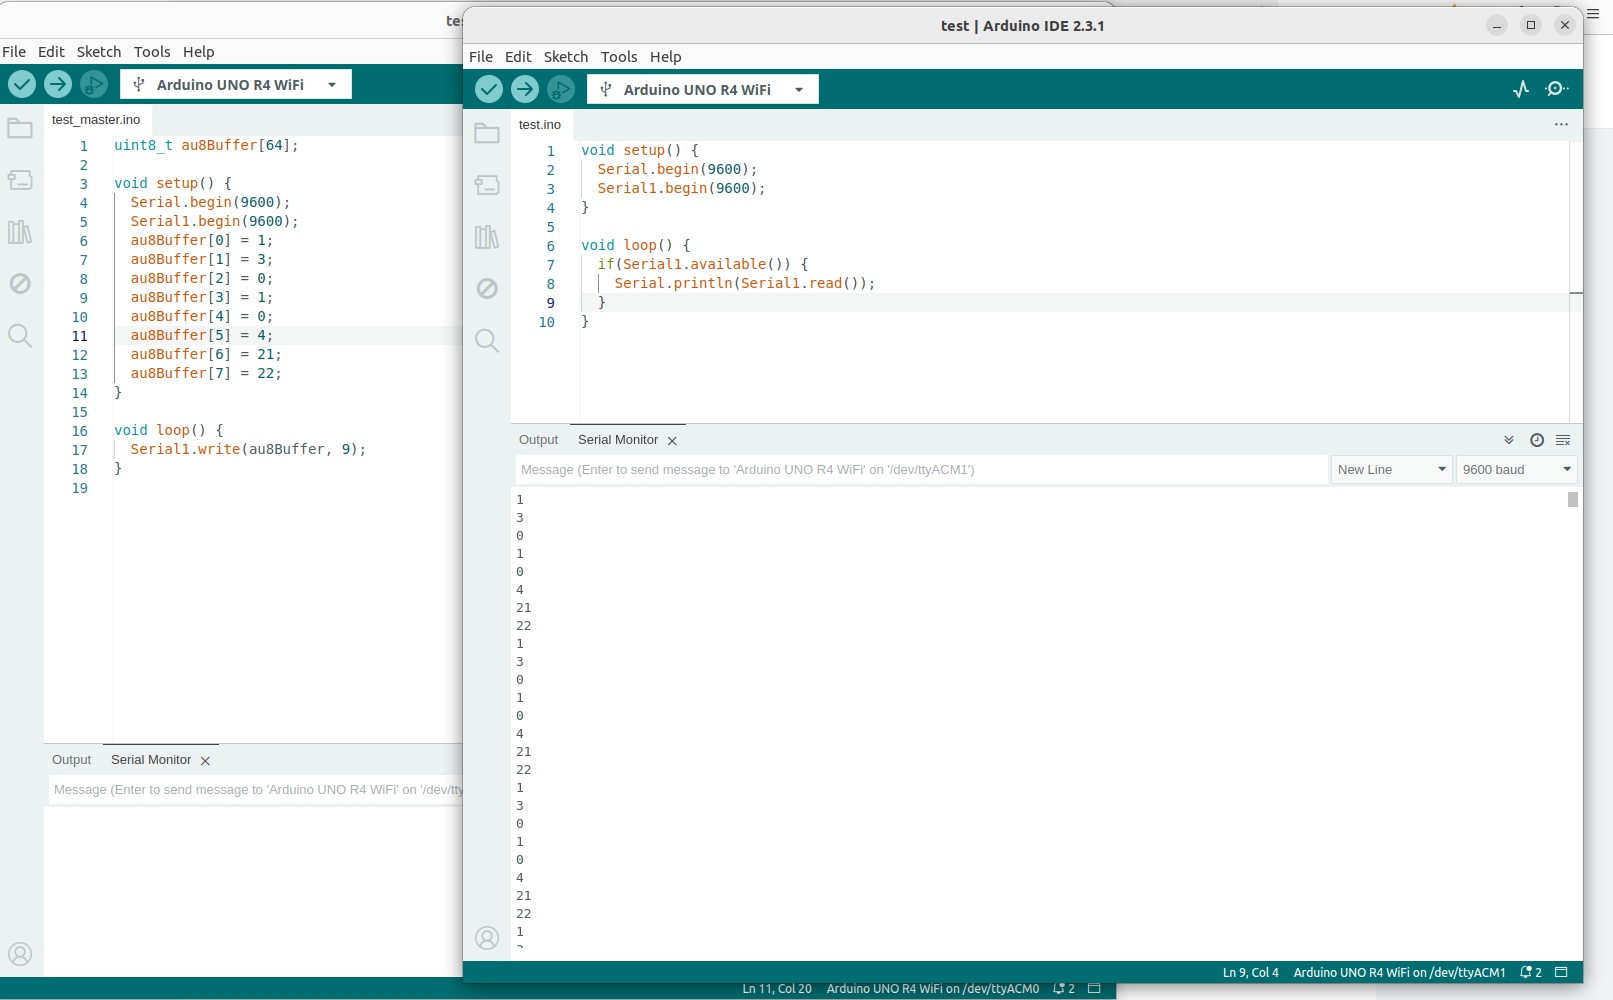Toggle bottom panel icon in front status bar
This screenshot has height=1000, width=1613.
[1561, 972]
